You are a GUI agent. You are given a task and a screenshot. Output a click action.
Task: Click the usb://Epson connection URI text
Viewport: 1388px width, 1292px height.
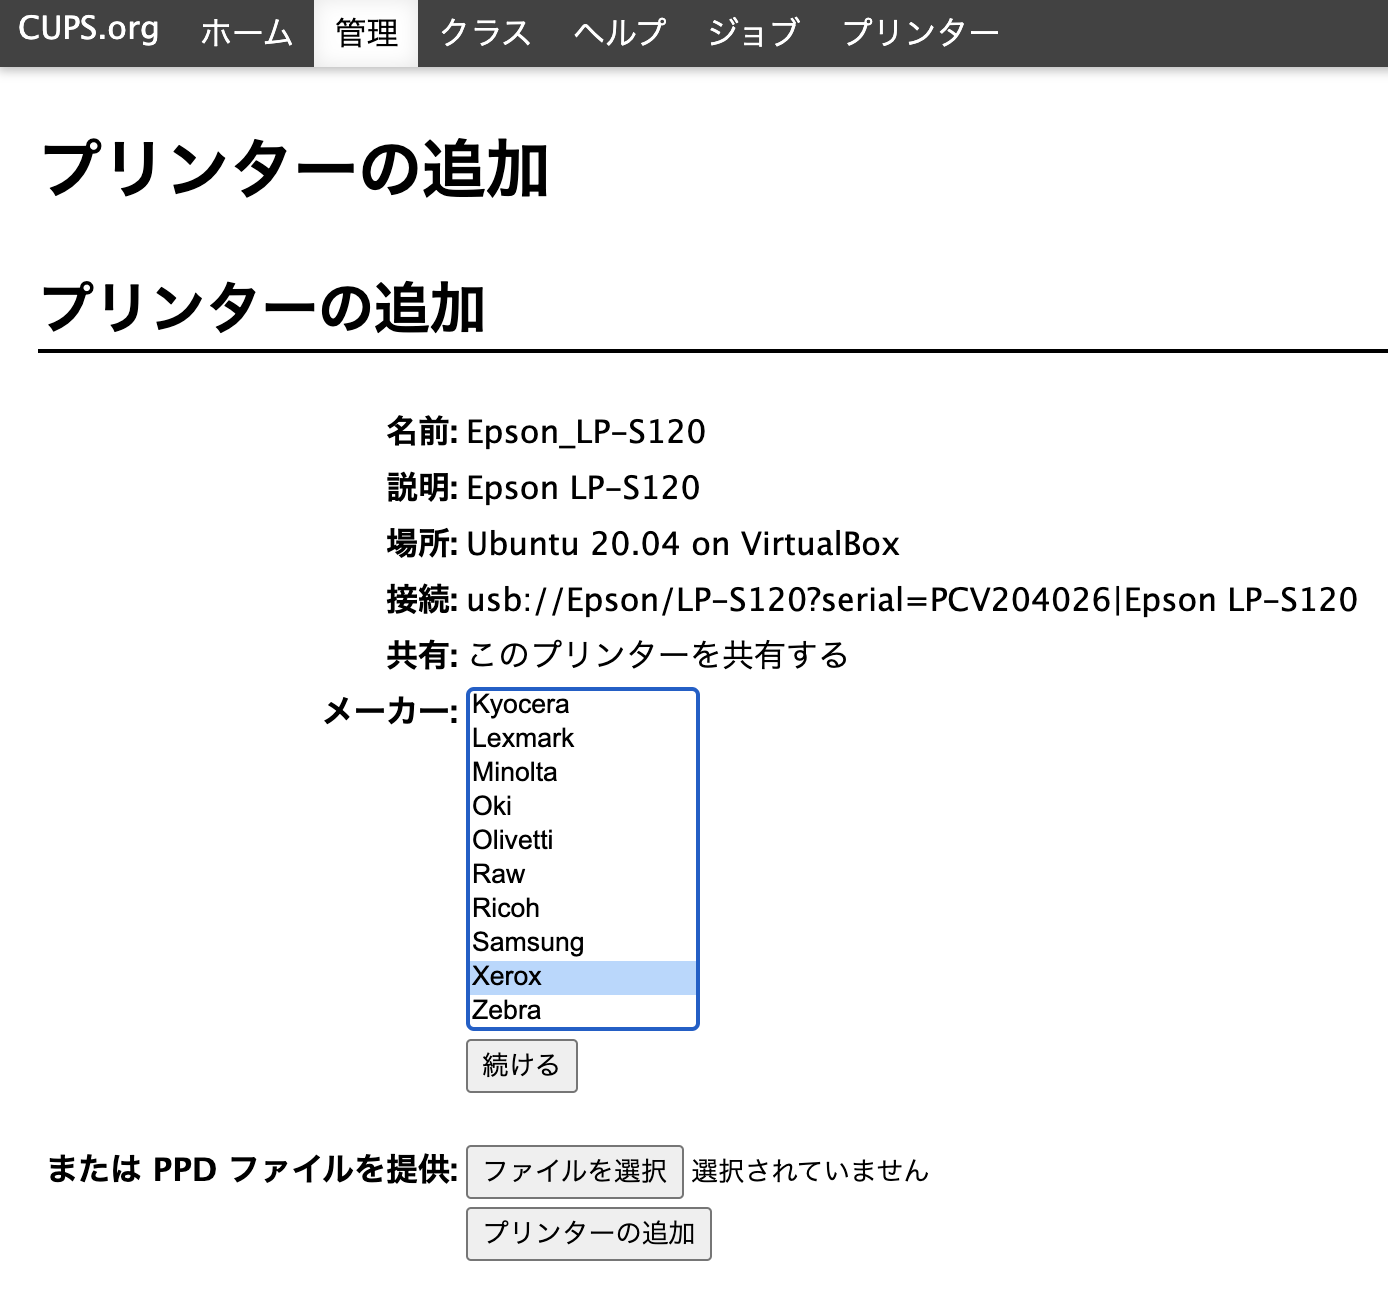pyautogui.click(x=912, y=600)
